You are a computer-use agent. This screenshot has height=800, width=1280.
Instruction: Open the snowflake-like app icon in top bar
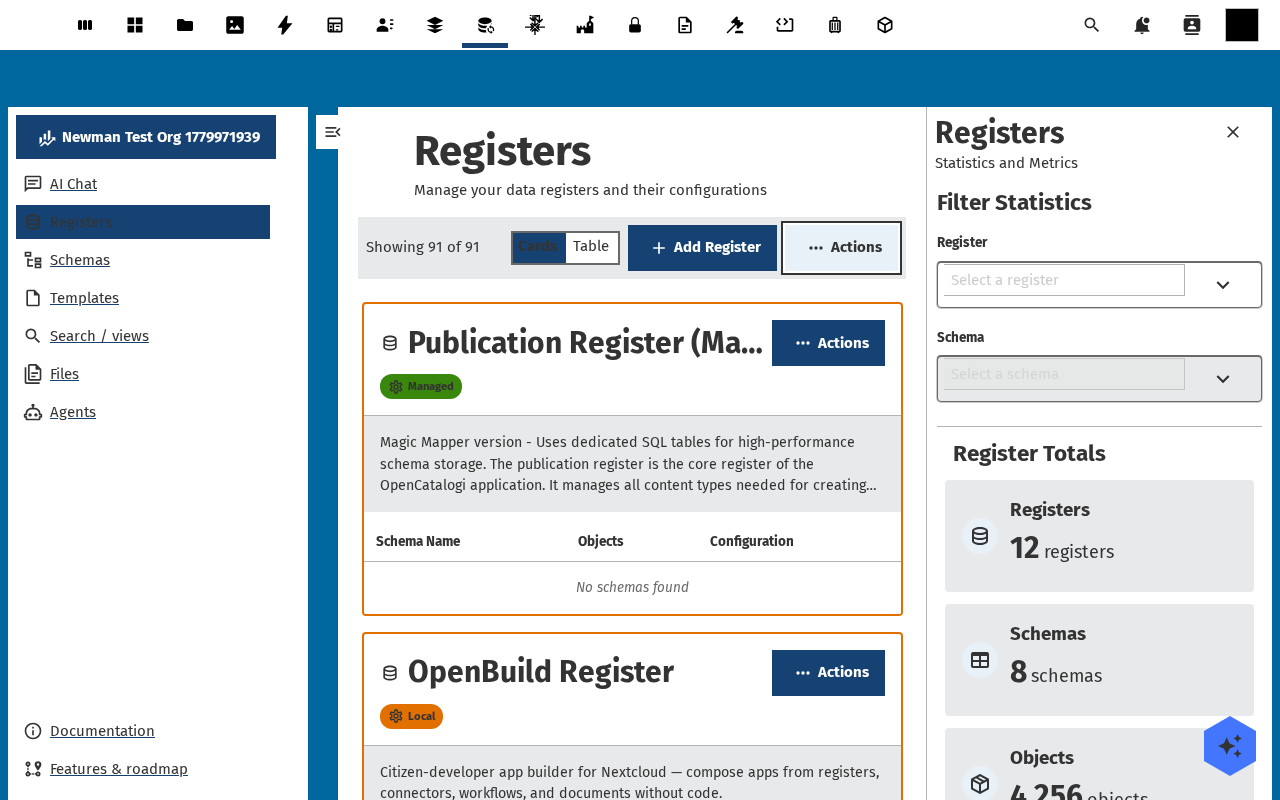point(535,25)
